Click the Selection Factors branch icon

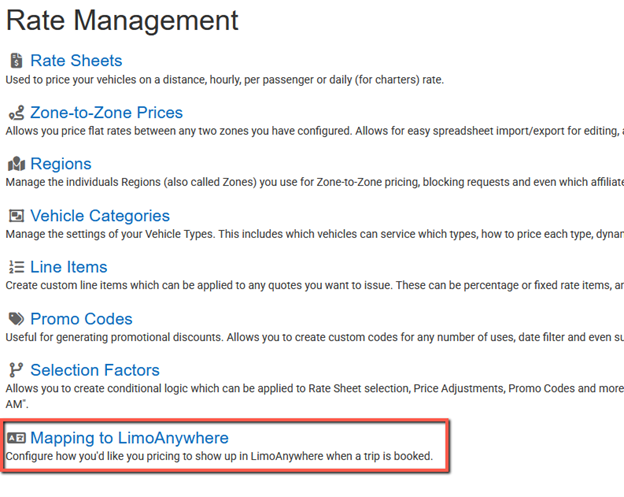[x=16, y=370]
